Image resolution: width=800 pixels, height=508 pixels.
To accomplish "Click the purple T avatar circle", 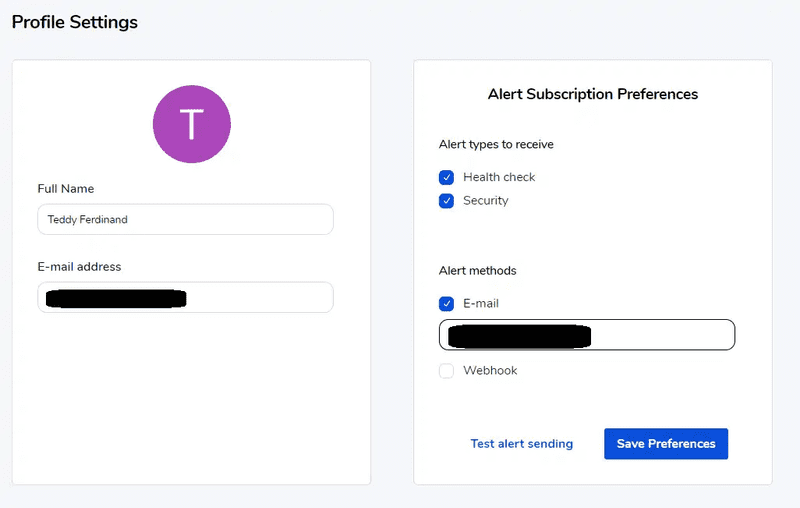I will [191, 125].
